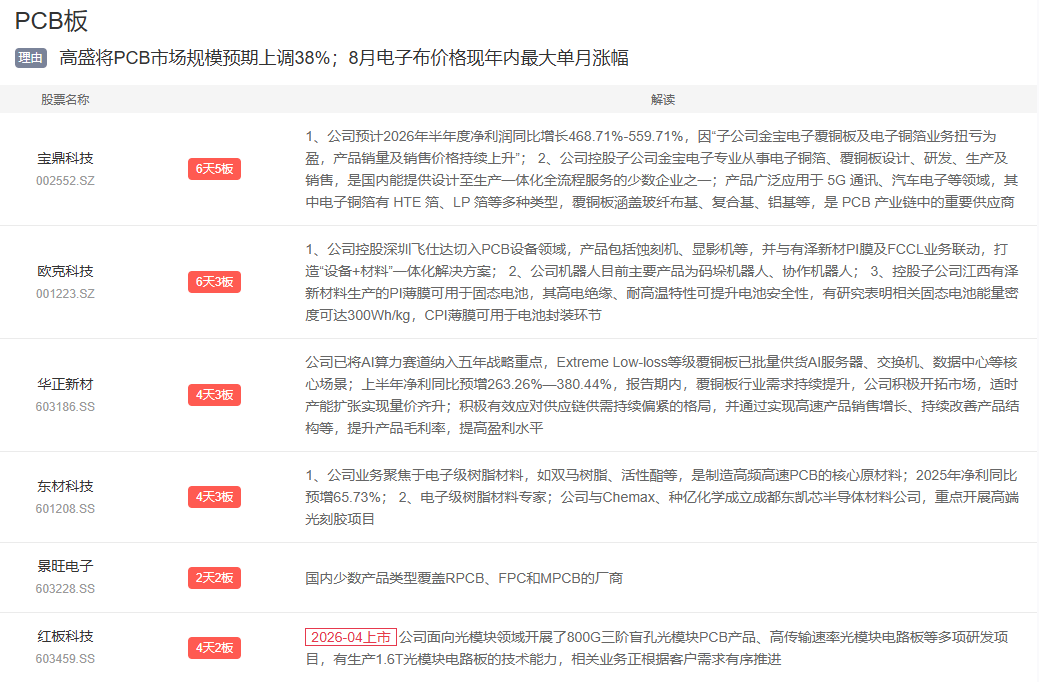Click stock code 601208.SS
Viewport: 1039px width, 682px height.
tap(65, 508)
